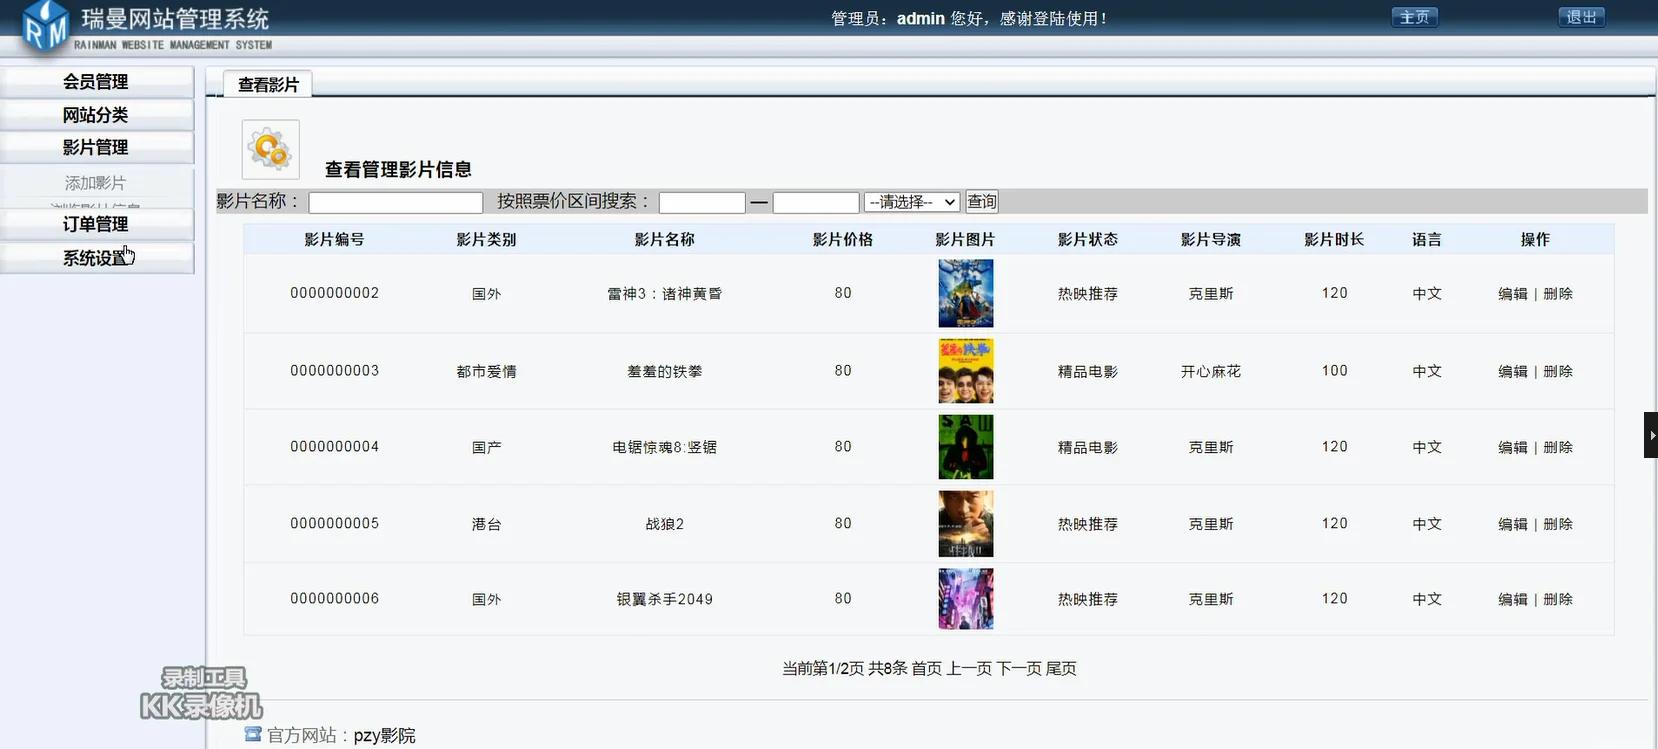Click the gear settings icon above film info
Screen dimensions: 1658x749
(270, 150)
